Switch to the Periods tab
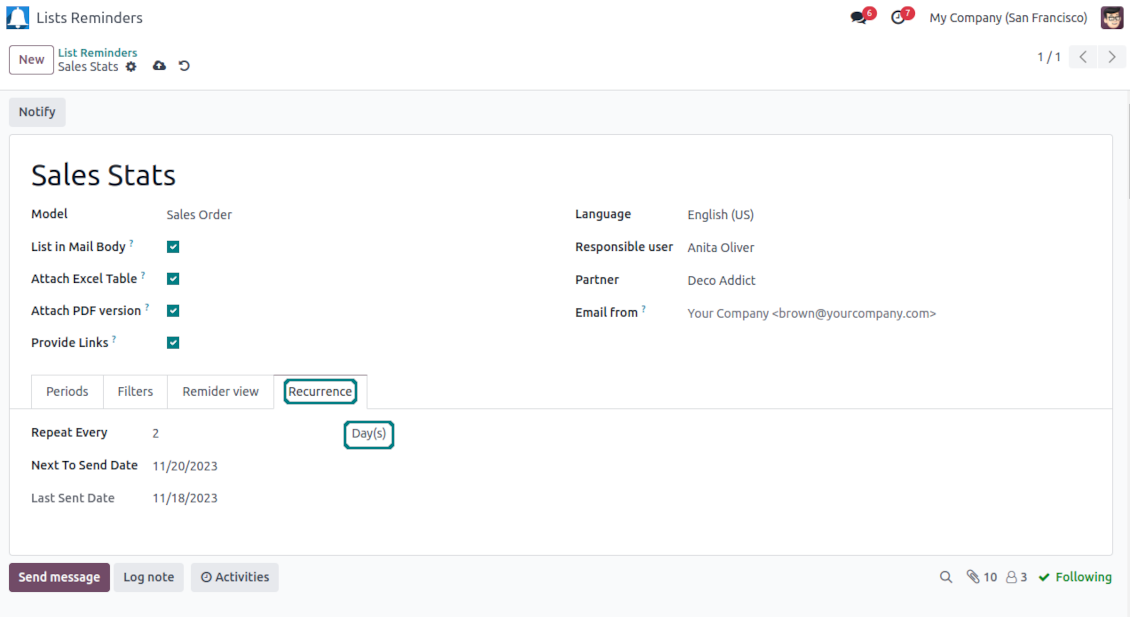The width and height of the screenshot is (1130, 617). click(67, 391)
